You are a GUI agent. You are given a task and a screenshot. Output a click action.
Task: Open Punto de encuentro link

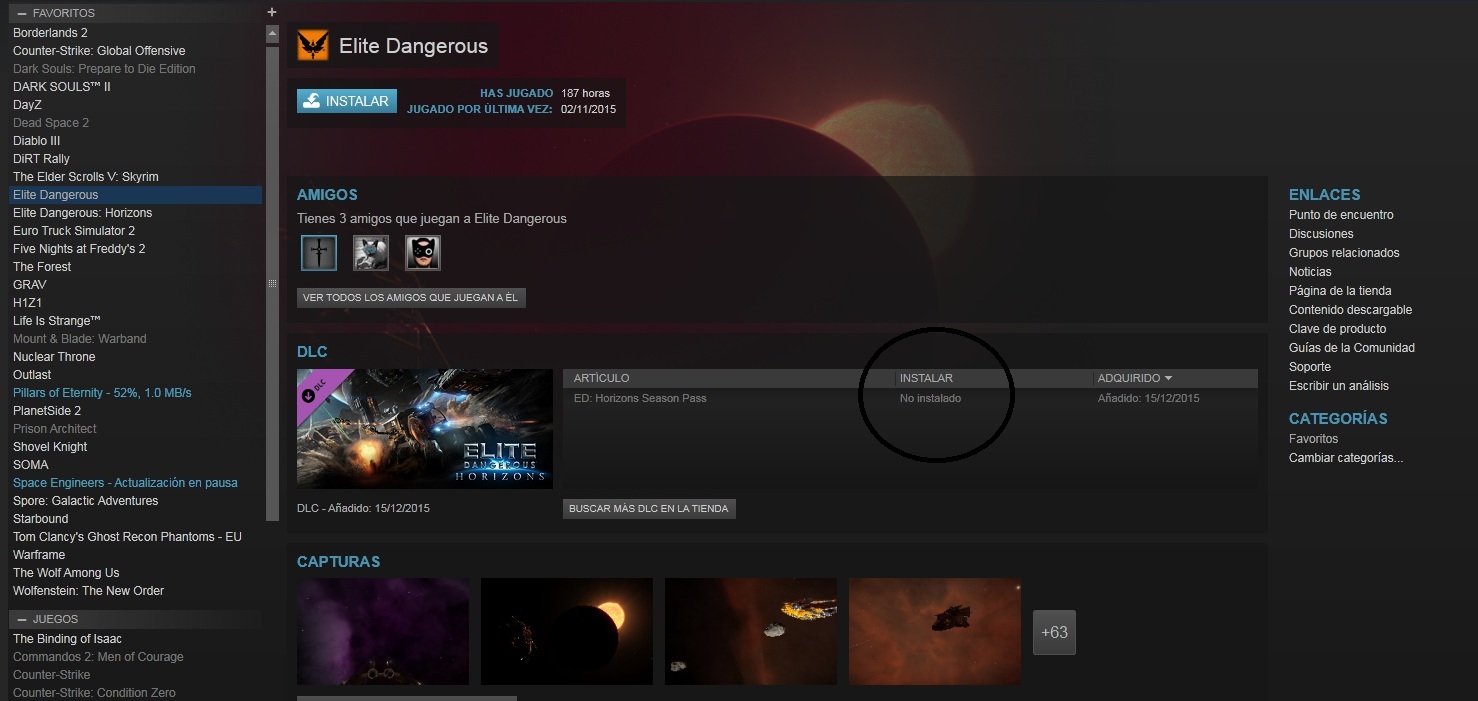pos(1341,215)
